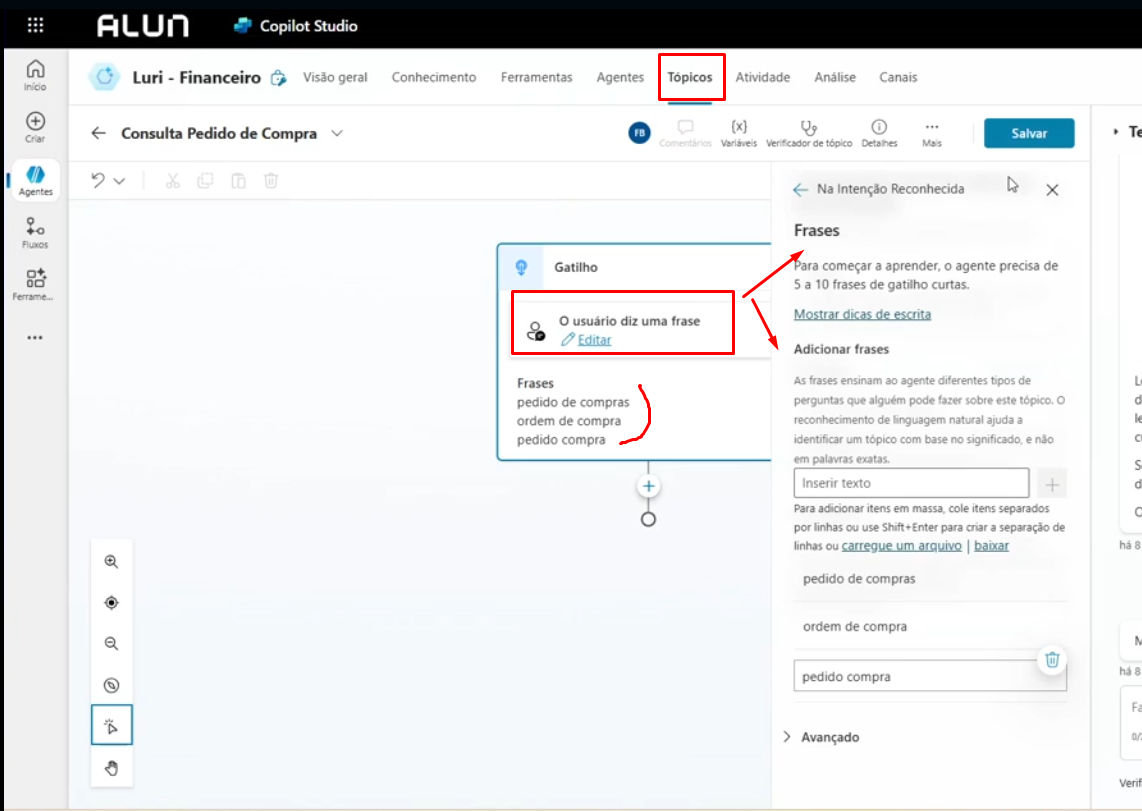This screenshot has width=1142, height=811.
Task: Open the Verificador de tópico
Action: pyautogui.click(x=810, y=131)
